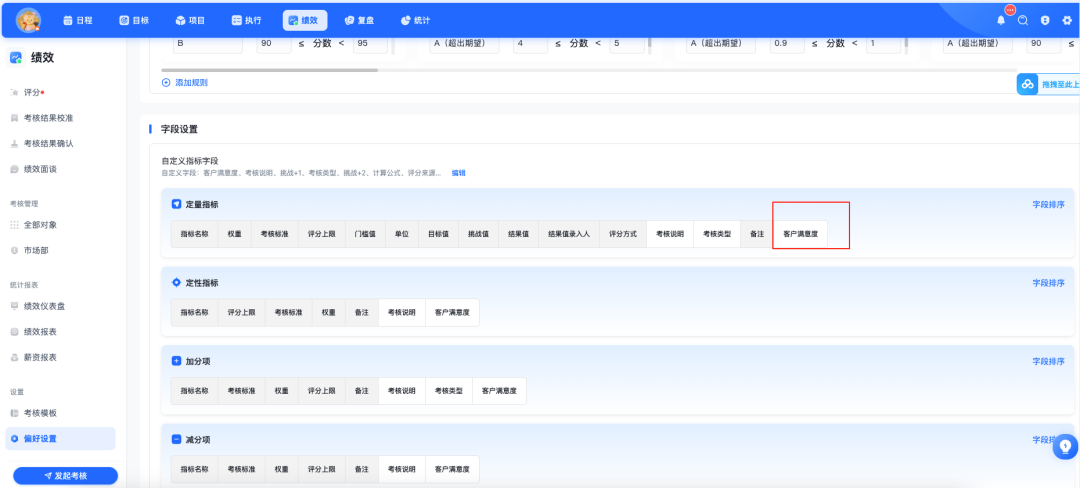1080x488 pixels.
Task: Open the 目标 tab in top navigation
Action: [133, 20]
